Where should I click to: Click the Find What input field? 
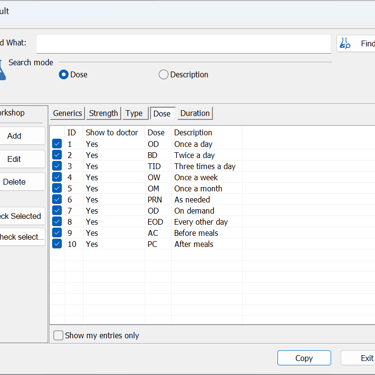pyautogui.click(x=184, y=44)
